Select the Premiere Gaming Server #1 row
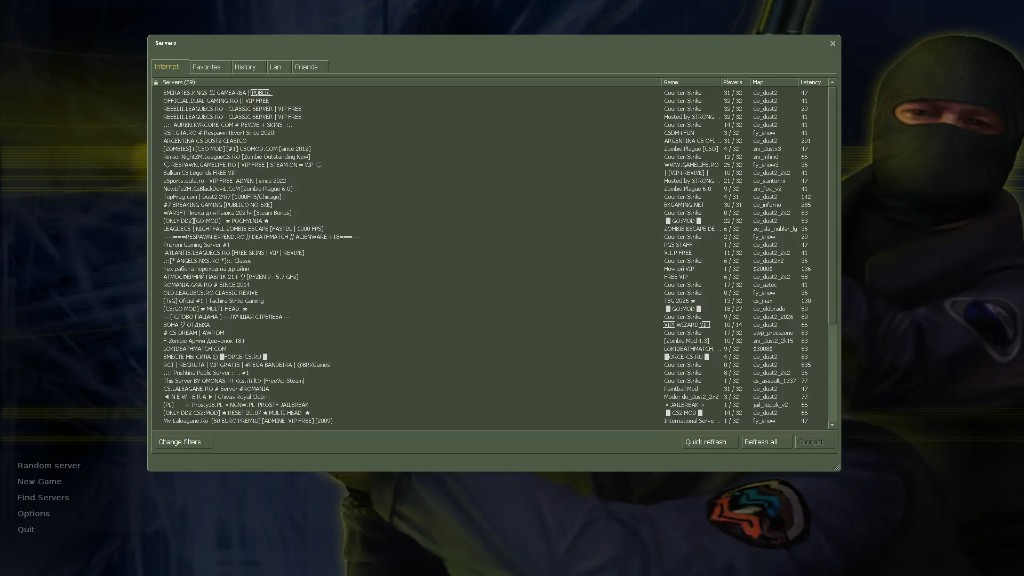The height and width of the screenshot is (576, 1024). (490, 245)
